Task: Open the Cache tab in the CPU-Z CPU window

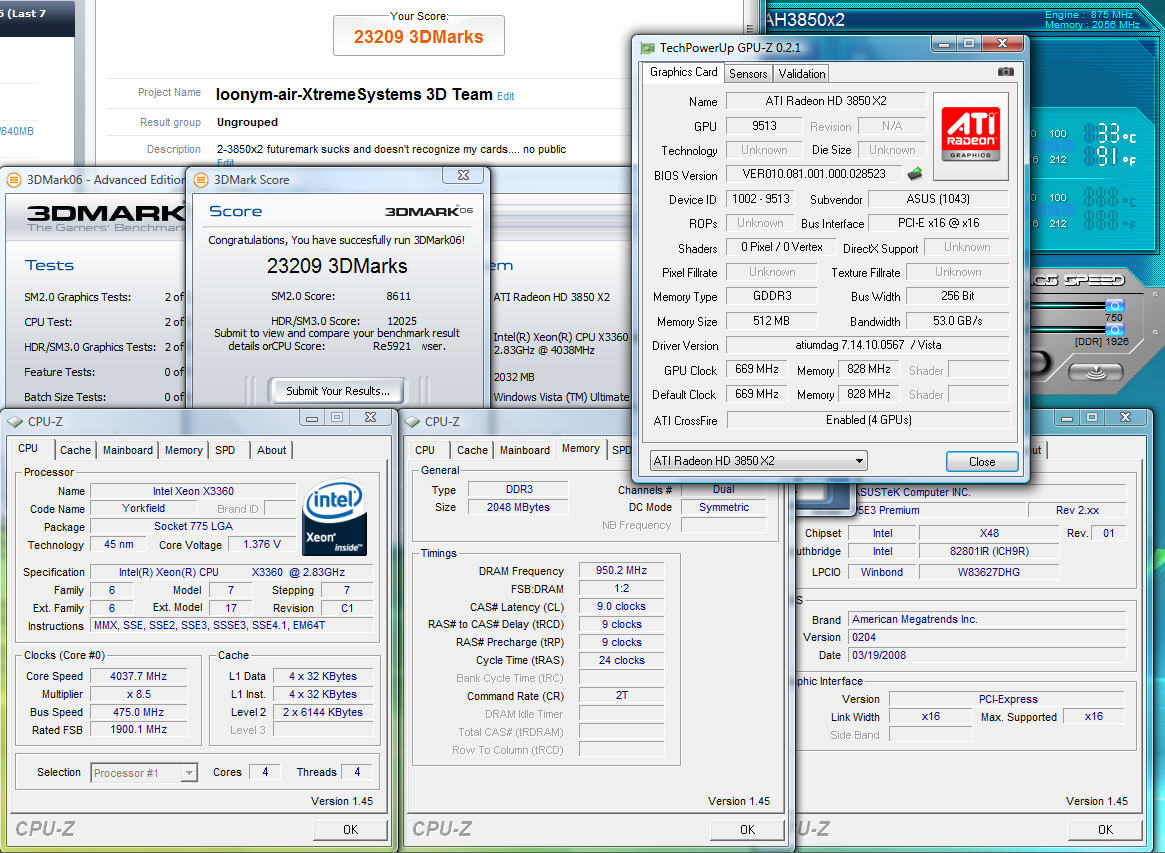Action: point(75,450)
